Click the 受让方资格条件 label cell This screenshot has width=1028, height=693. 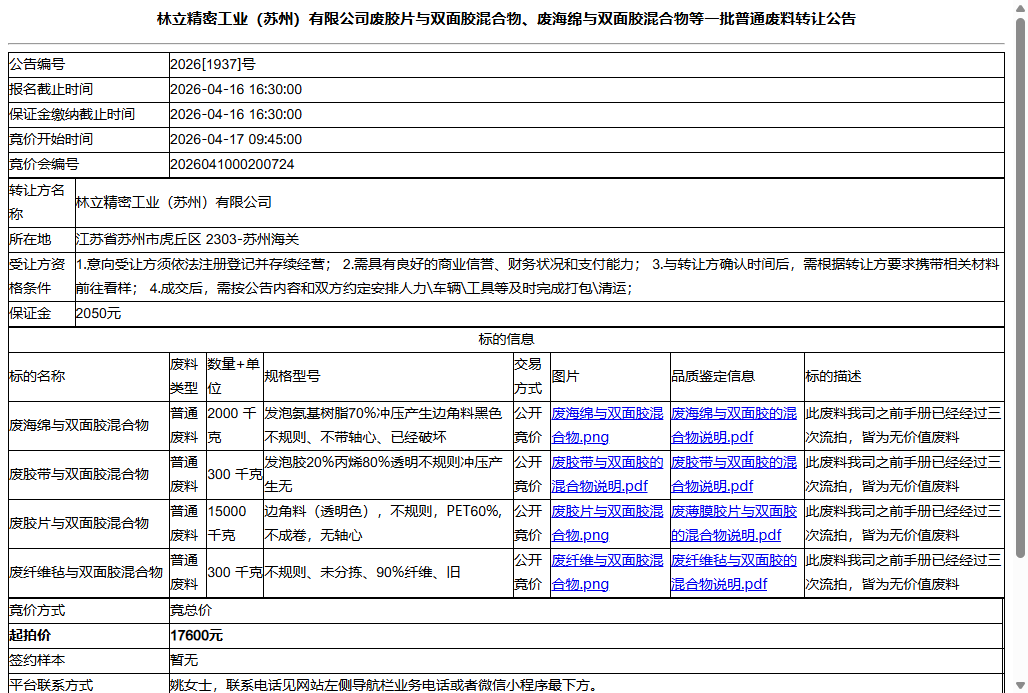pos(41,277)
